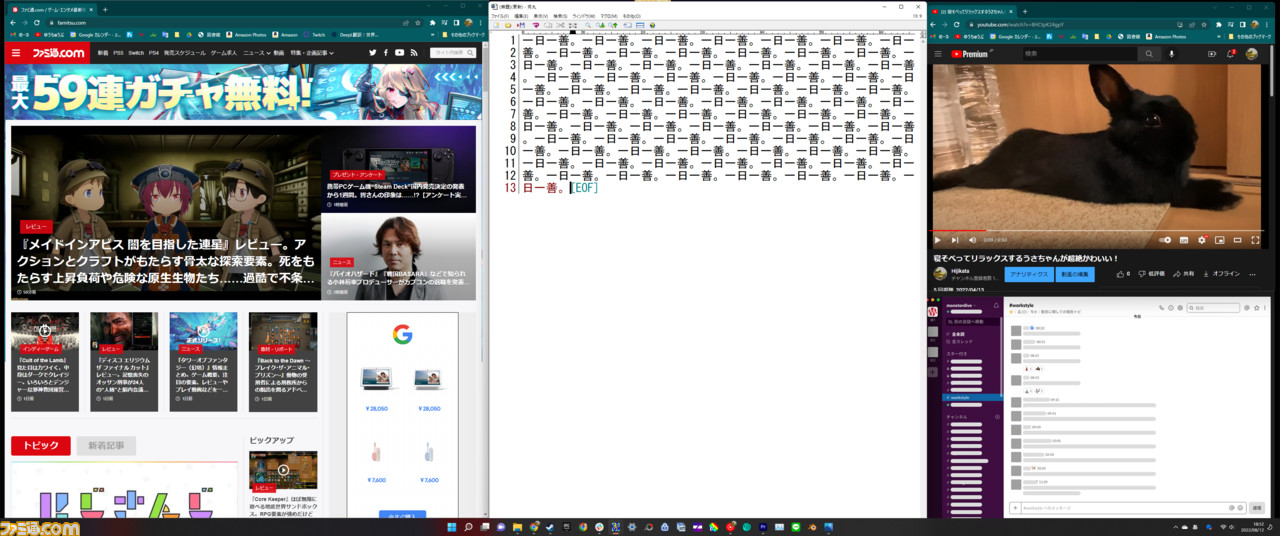
Task: Click the オフライン download button on YouTube
Action: coord(1221,274)
